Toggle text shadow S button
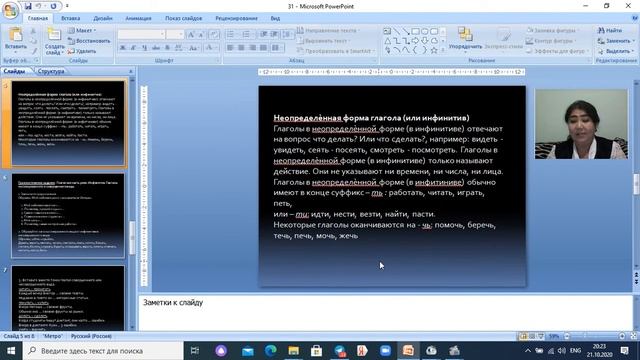 [167, 48]
